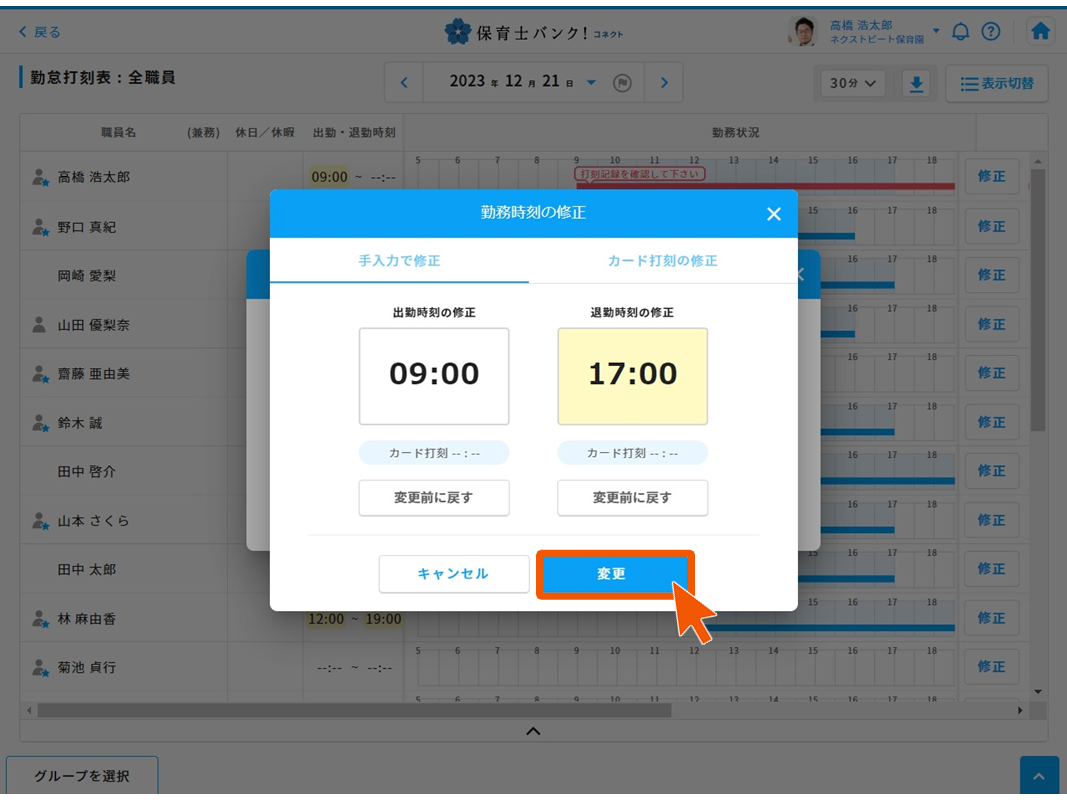Open the date picker dropdown arrow
Viewport: 1067px width, 800px height.
[591, 83]
